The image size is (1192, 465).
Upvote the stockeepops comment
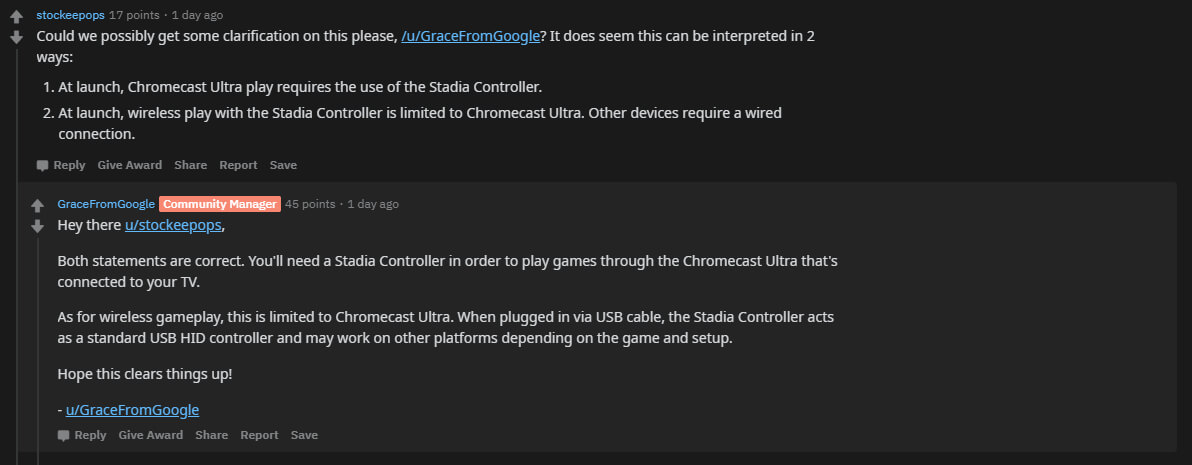click(17, 17)
